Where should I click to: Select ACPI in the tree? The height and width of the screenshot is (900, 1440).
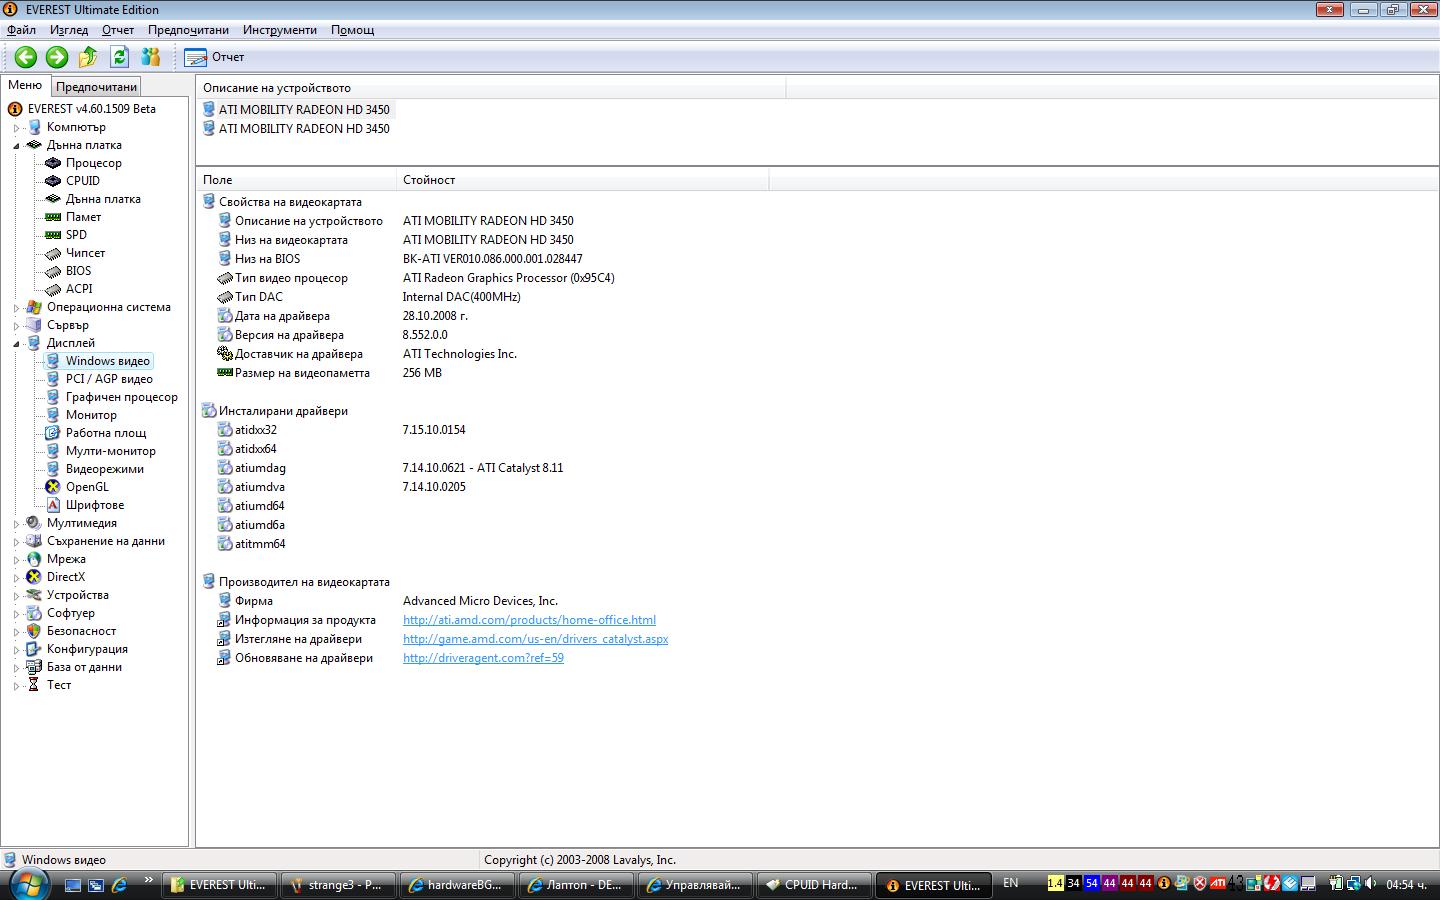tap(79, 289)
